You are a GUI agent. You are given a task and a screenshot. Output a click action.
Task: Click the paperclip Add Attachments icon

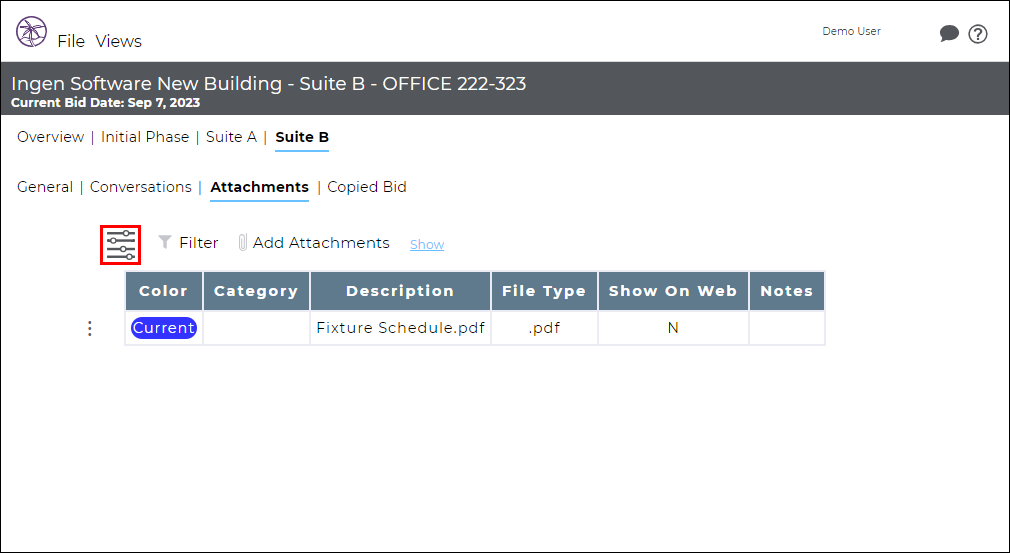pyautogui.click(x=243, y=243)
